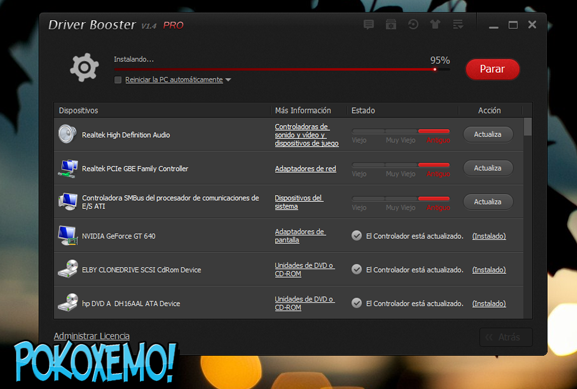Close the Driver Booster window
Image resolution: width=577 pixels, height=389 pixels.
point(532,24)
